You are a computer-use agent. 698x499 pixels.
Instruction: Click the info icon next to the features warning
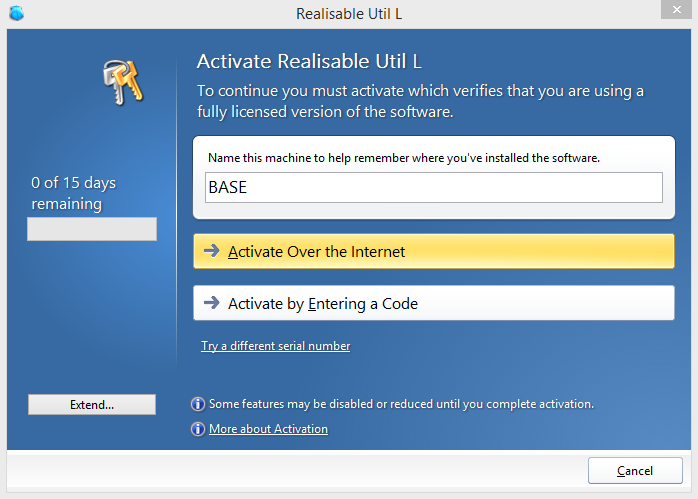point(198,404)
